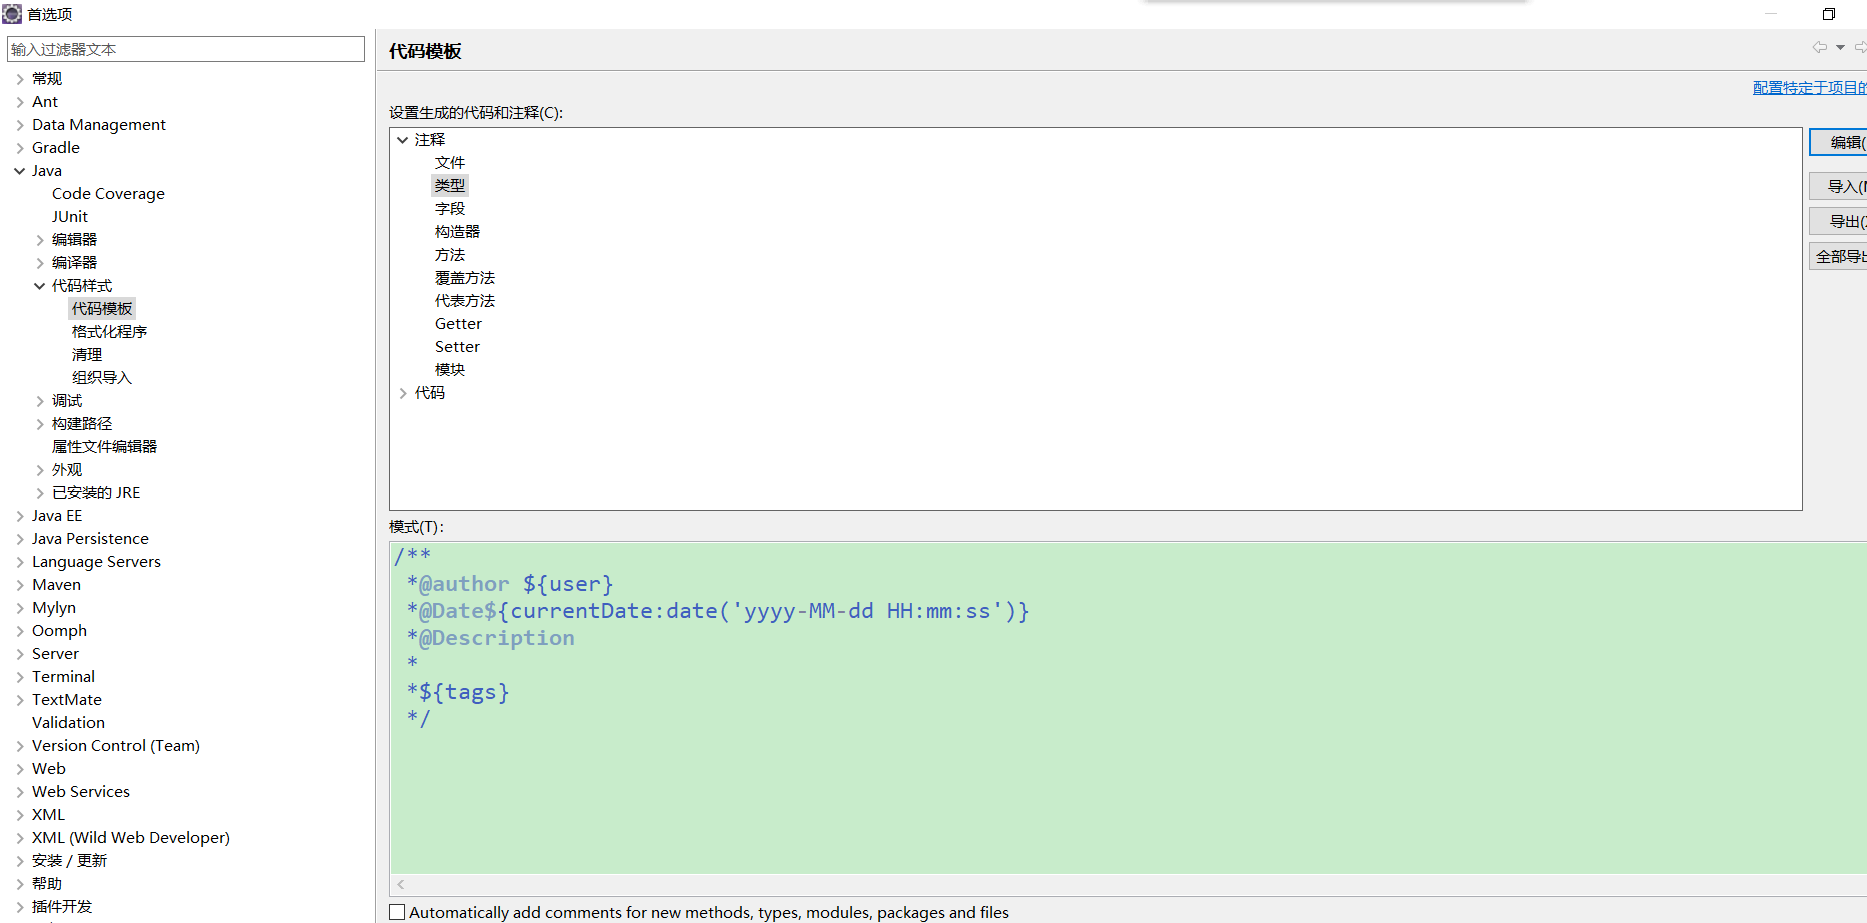Expand the 构建路径 node
1867x923 pixels.
pyautogui.click(x=40, y=424)
